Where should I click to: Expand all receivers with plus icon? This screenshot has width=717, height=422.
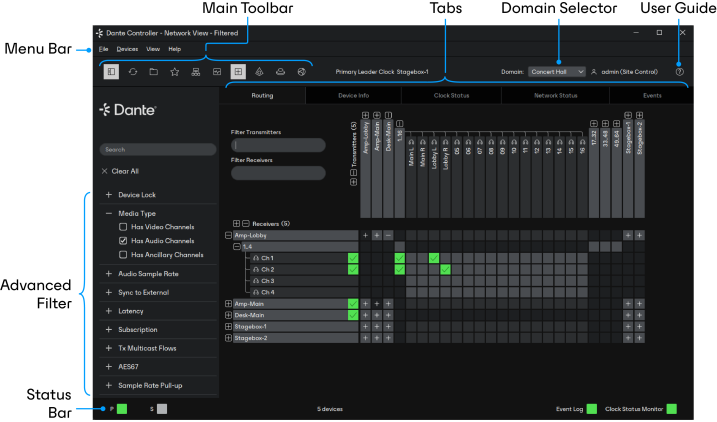pyautogui.click(x=236, y=224)
